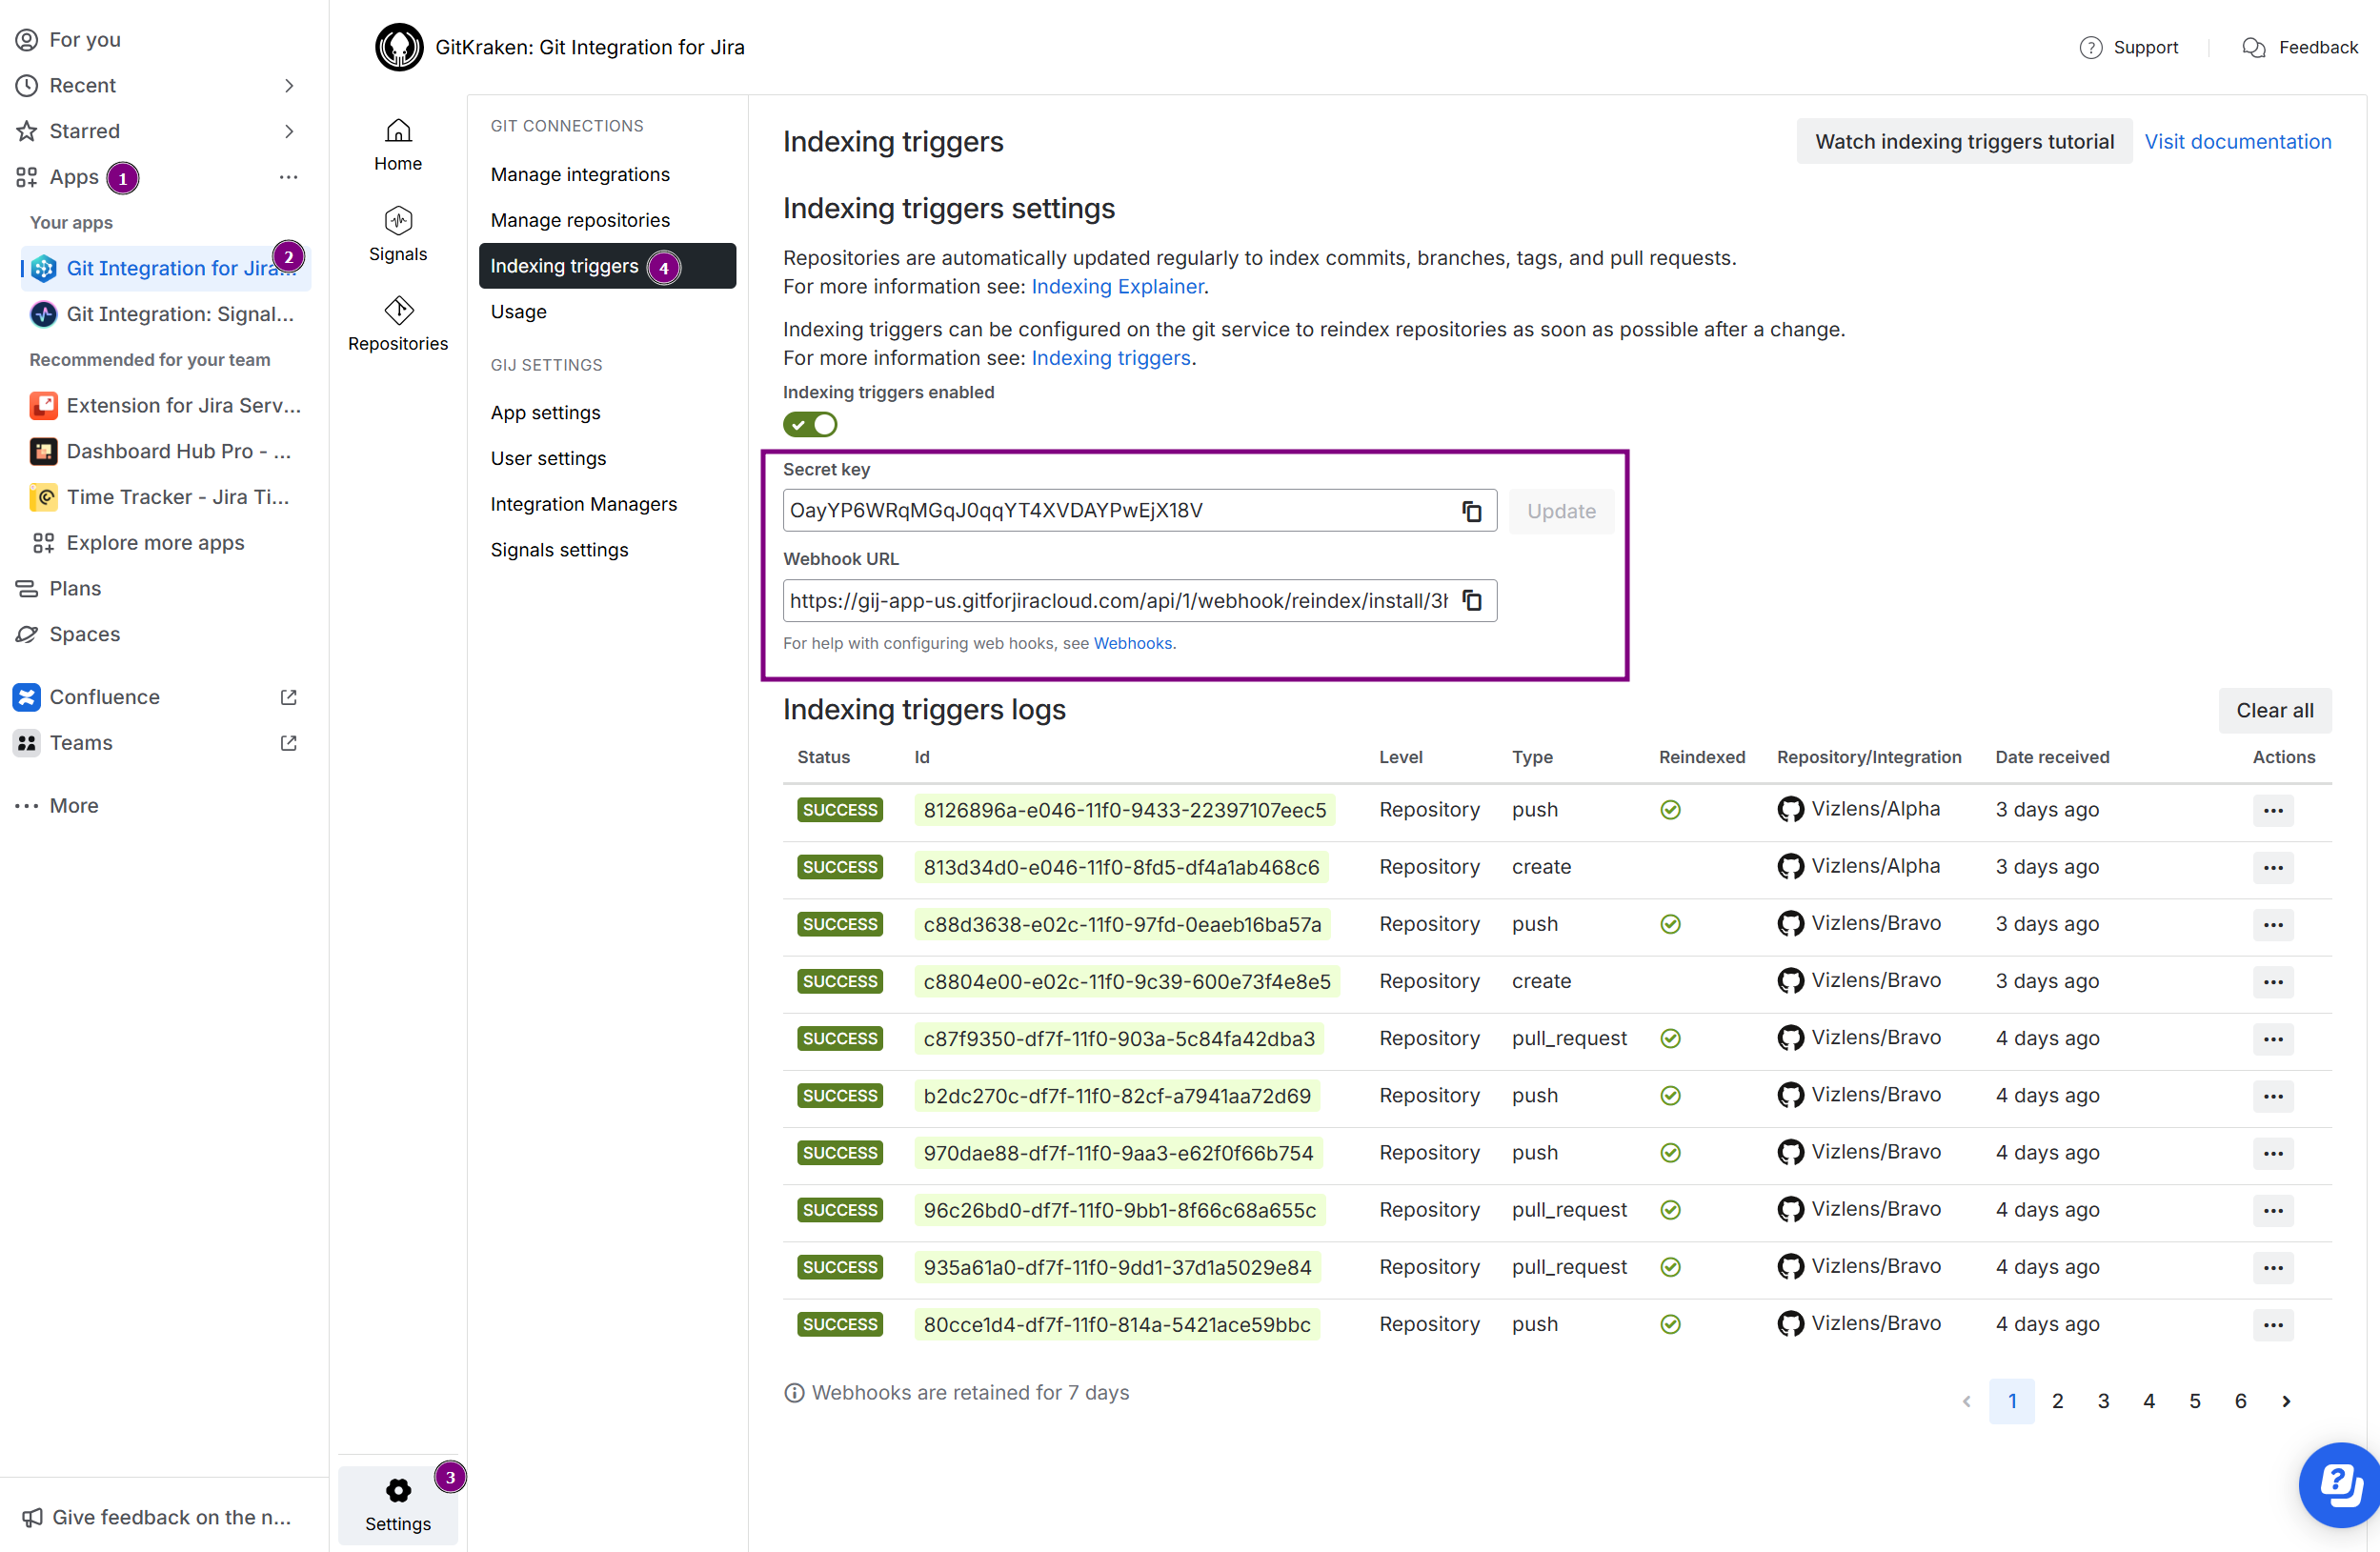2380x1552 pixels.
Task: Go to the Home icon
Action: [398, 131]
